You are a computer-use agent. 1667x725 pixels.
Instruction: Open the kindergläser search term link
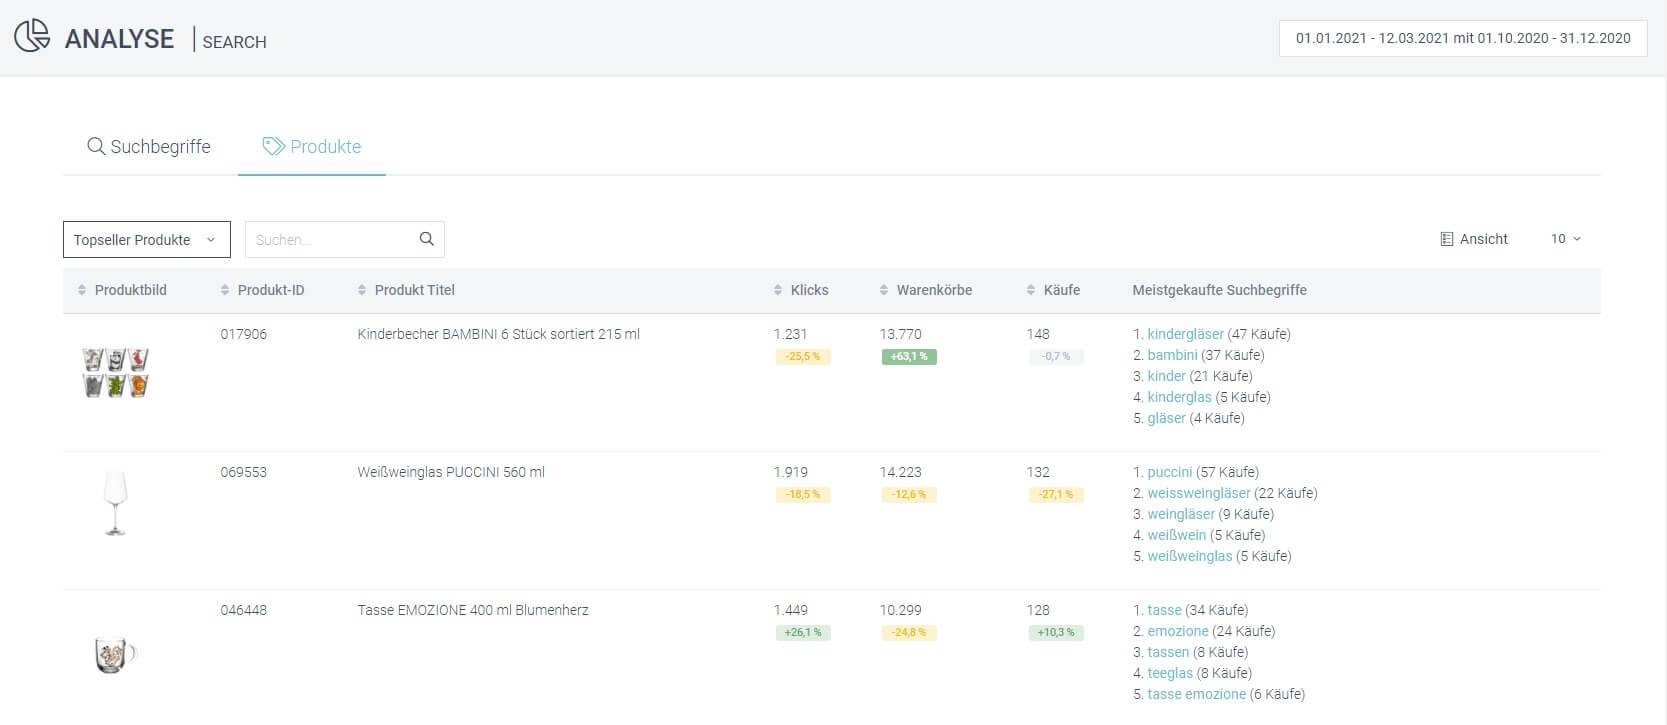(1185, 334)
